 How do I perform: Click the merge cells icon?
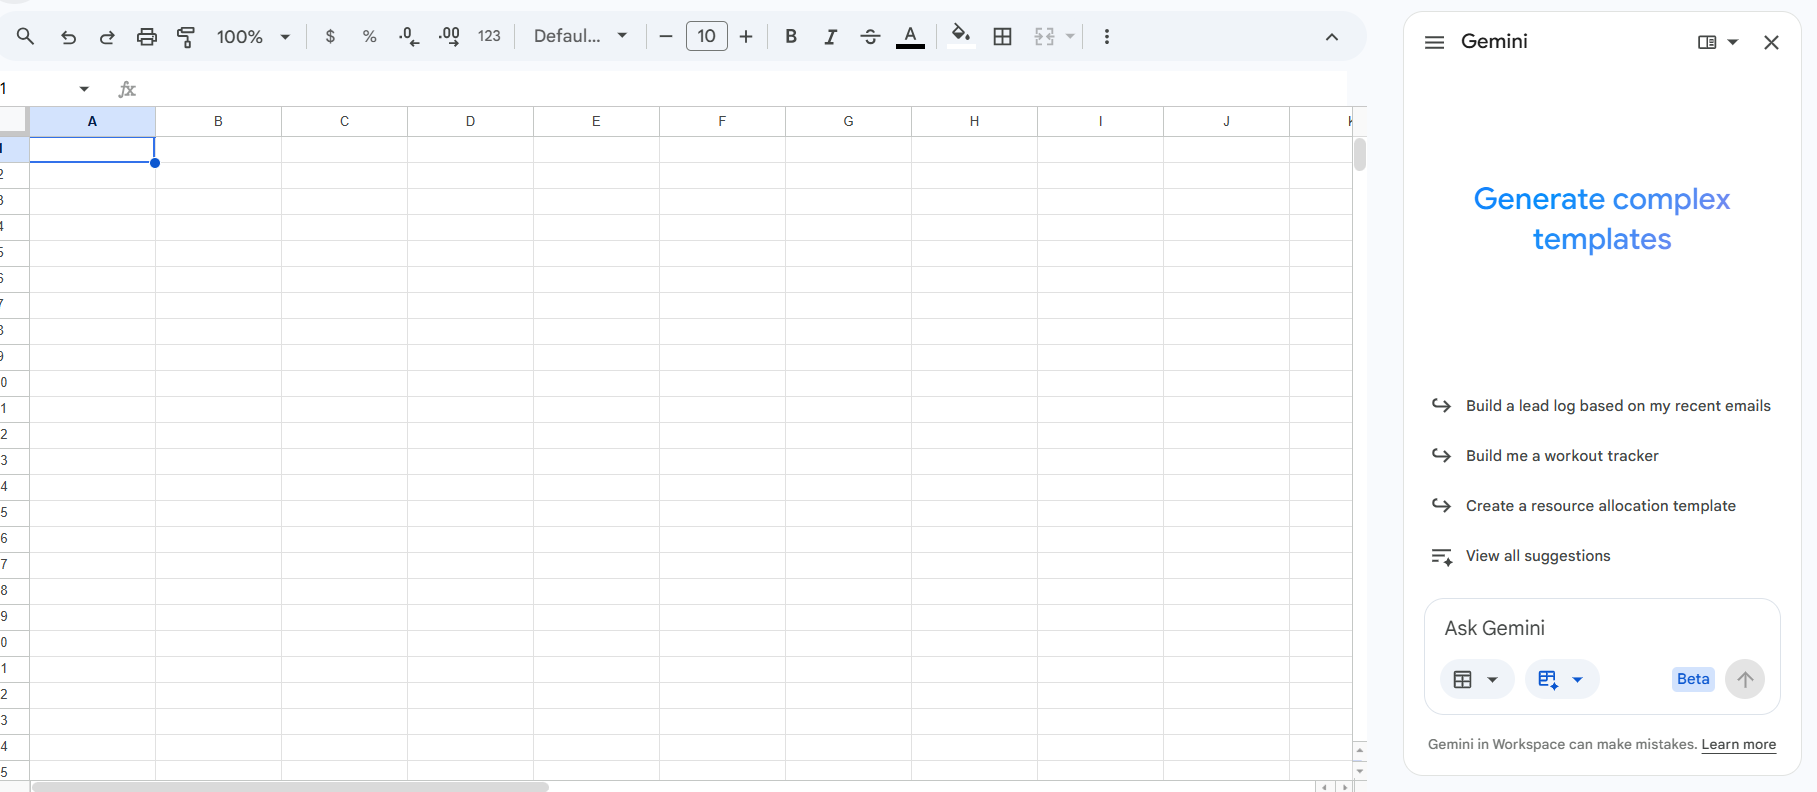click(1045, 37)
